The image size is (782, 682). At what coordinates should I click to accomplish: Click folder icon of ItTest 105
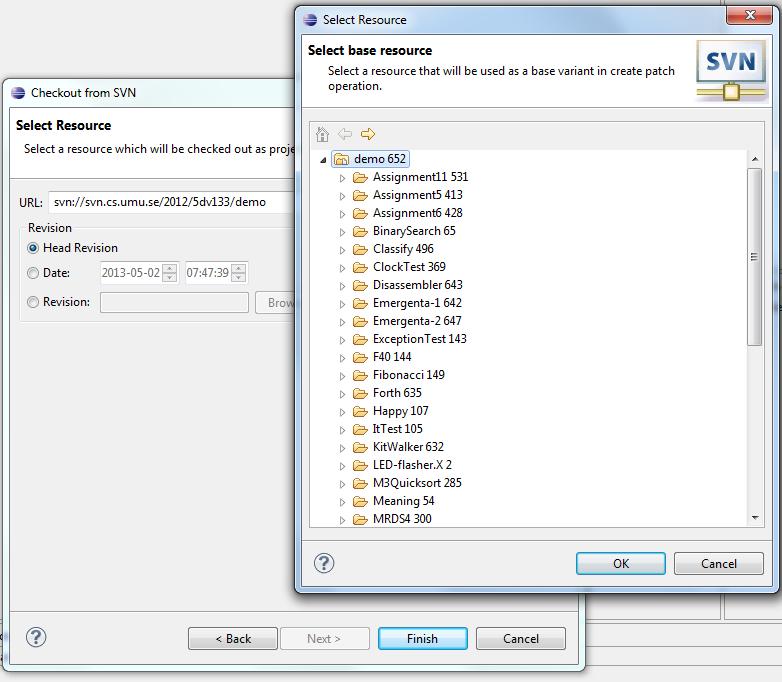tap(360, 430)
